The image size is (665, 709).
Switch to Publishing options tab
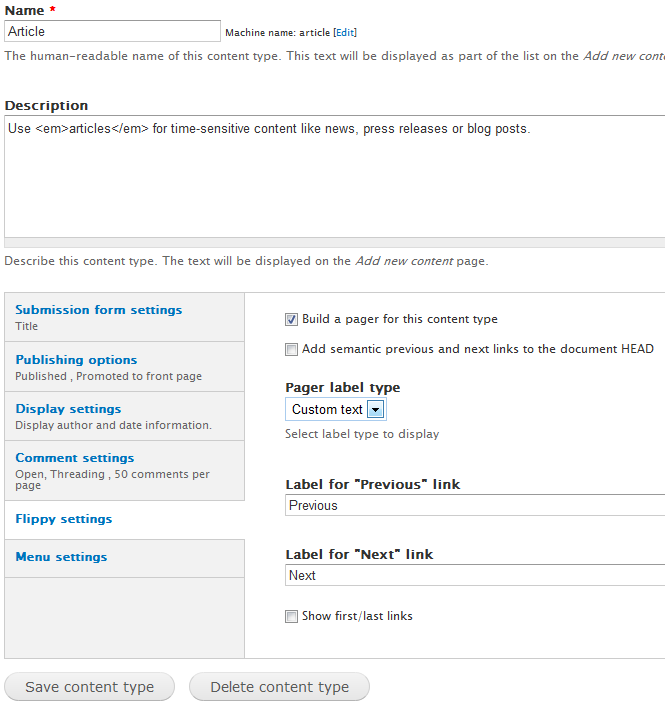coord(76,360)
